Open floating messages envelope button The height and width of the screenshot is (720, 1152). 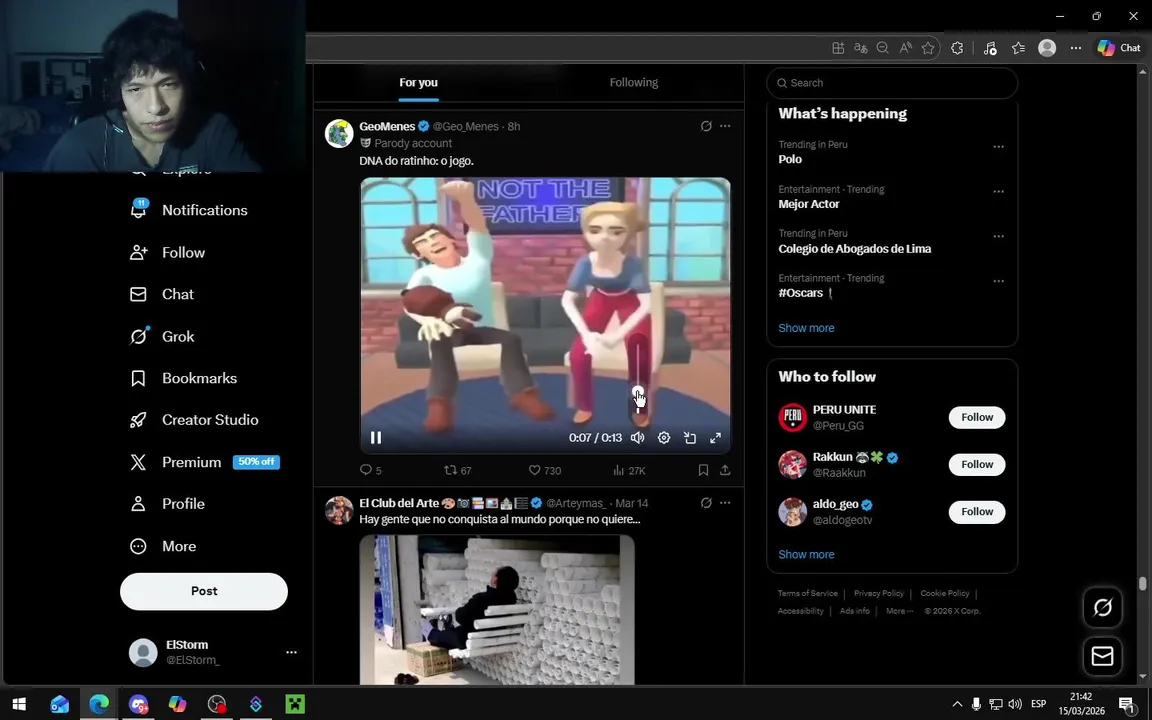[1103, 656]
